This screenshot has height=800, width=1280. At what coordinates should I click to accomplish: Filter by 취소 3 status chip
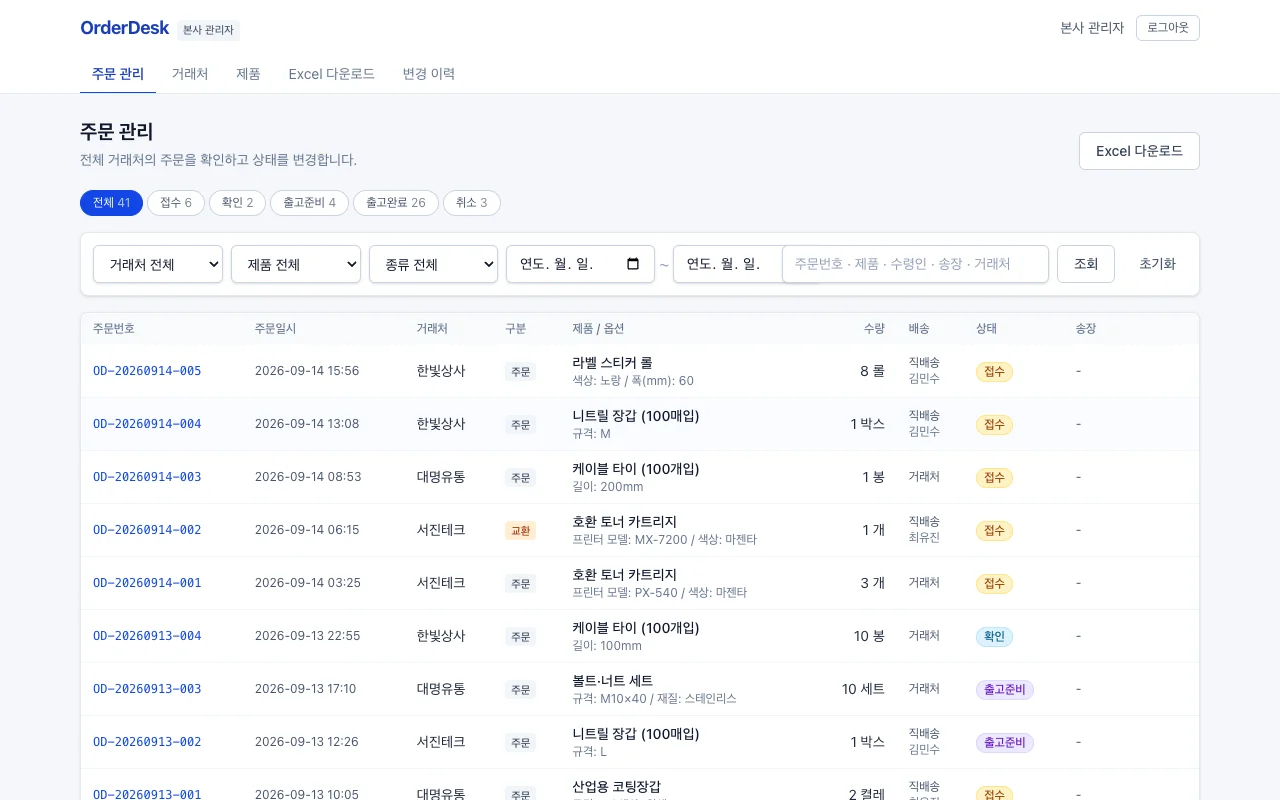pyautogui.click(x=472, y=203)
